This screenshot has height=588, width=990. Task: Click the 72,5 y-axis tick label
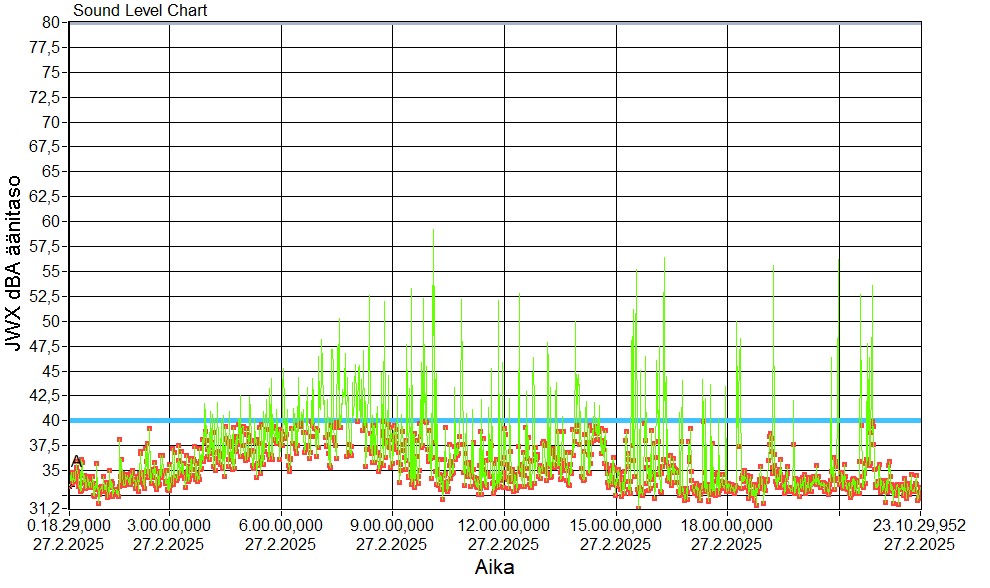(45, 97)
